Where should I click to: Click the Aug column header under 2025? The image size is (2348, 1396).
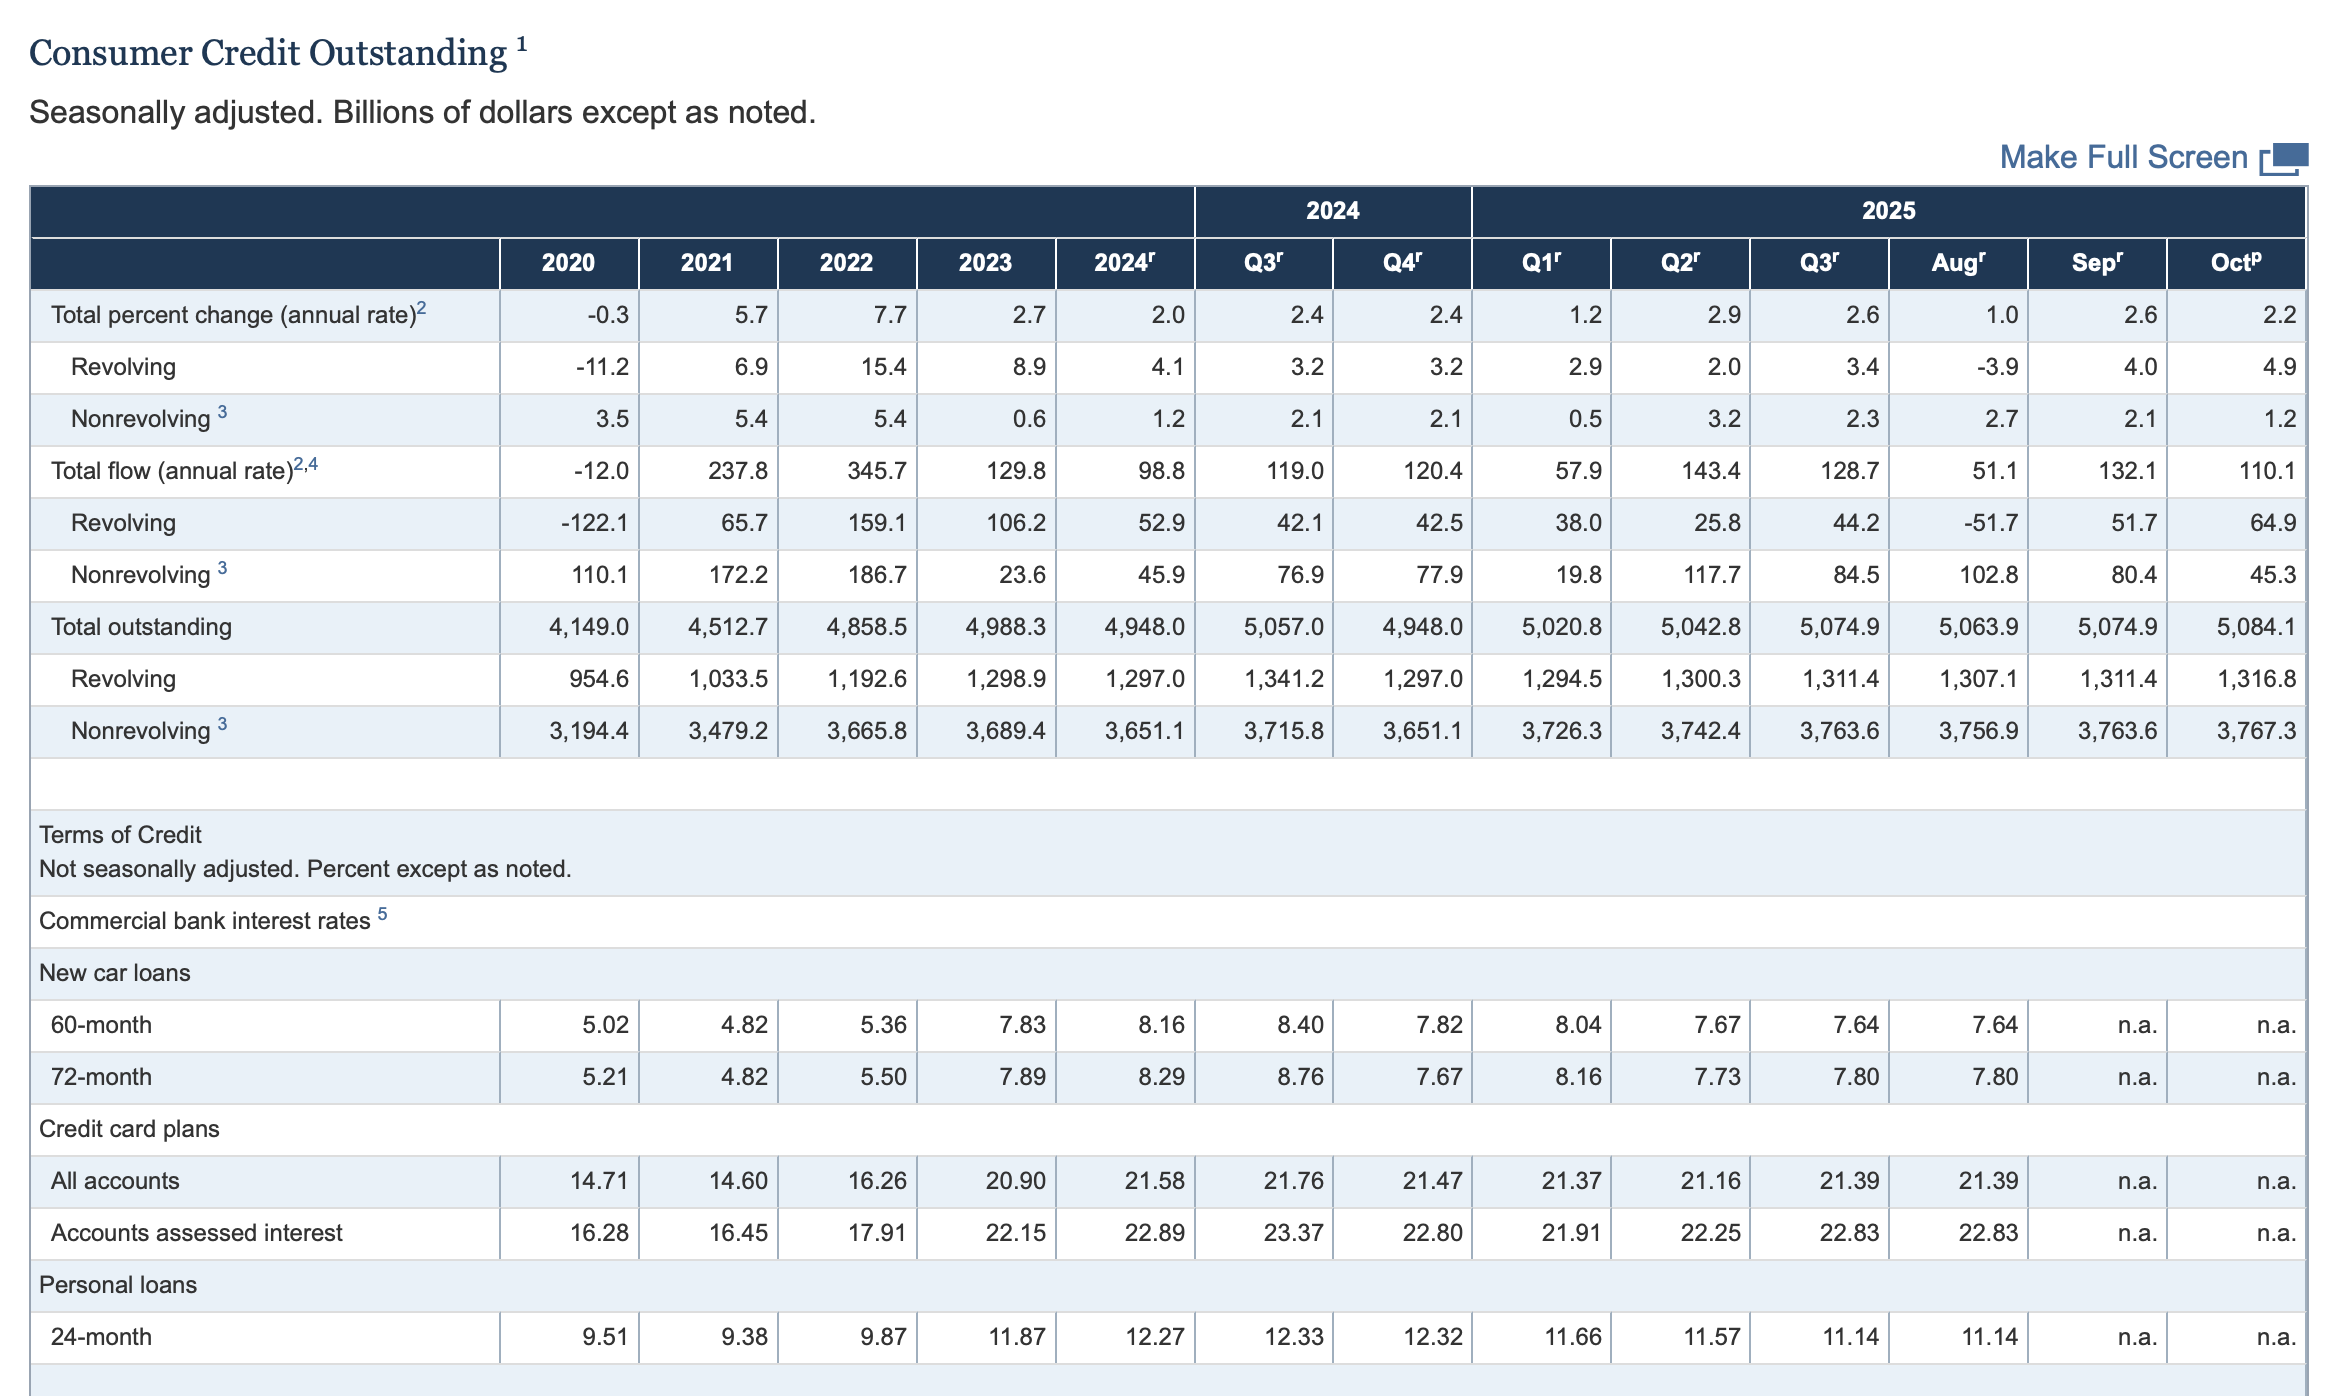coord(1957,263)
